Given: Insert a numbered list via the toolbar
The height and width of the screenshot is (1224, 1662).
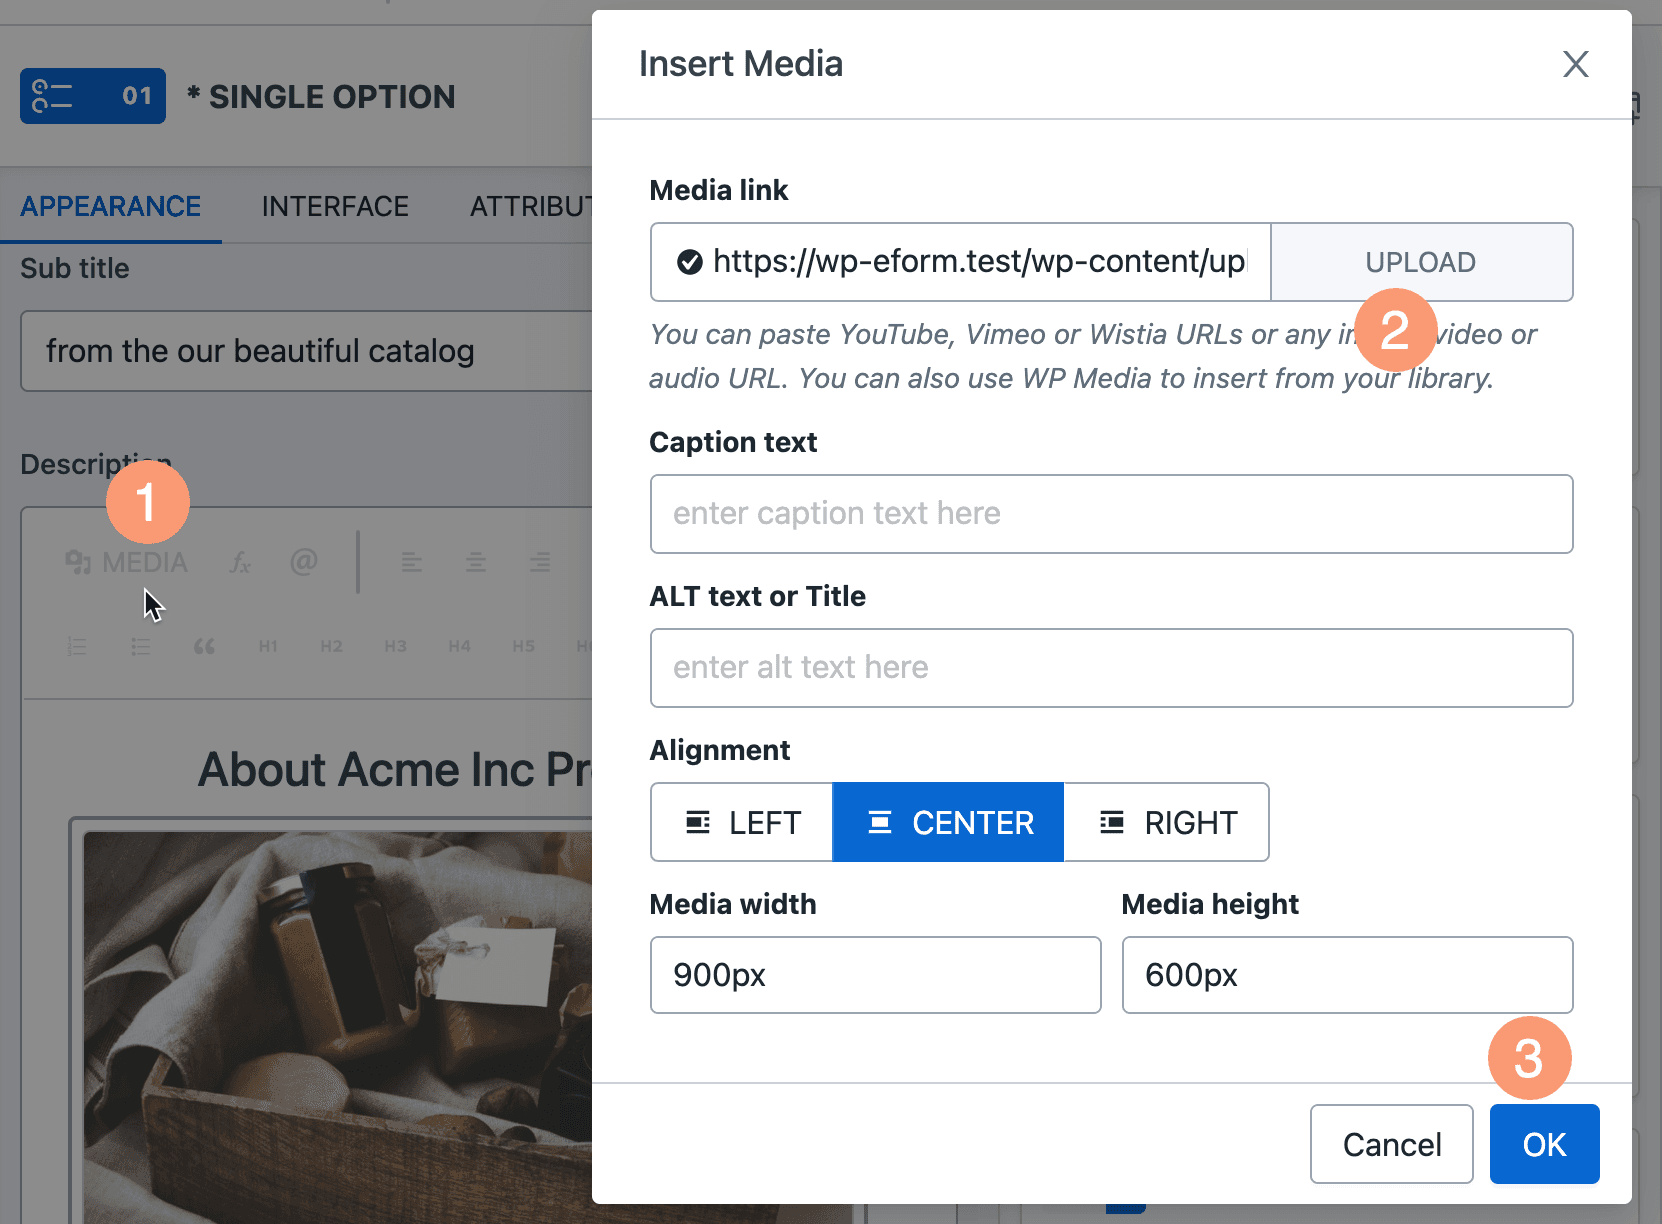Looking at the screenshot, I should pos(76,646).
